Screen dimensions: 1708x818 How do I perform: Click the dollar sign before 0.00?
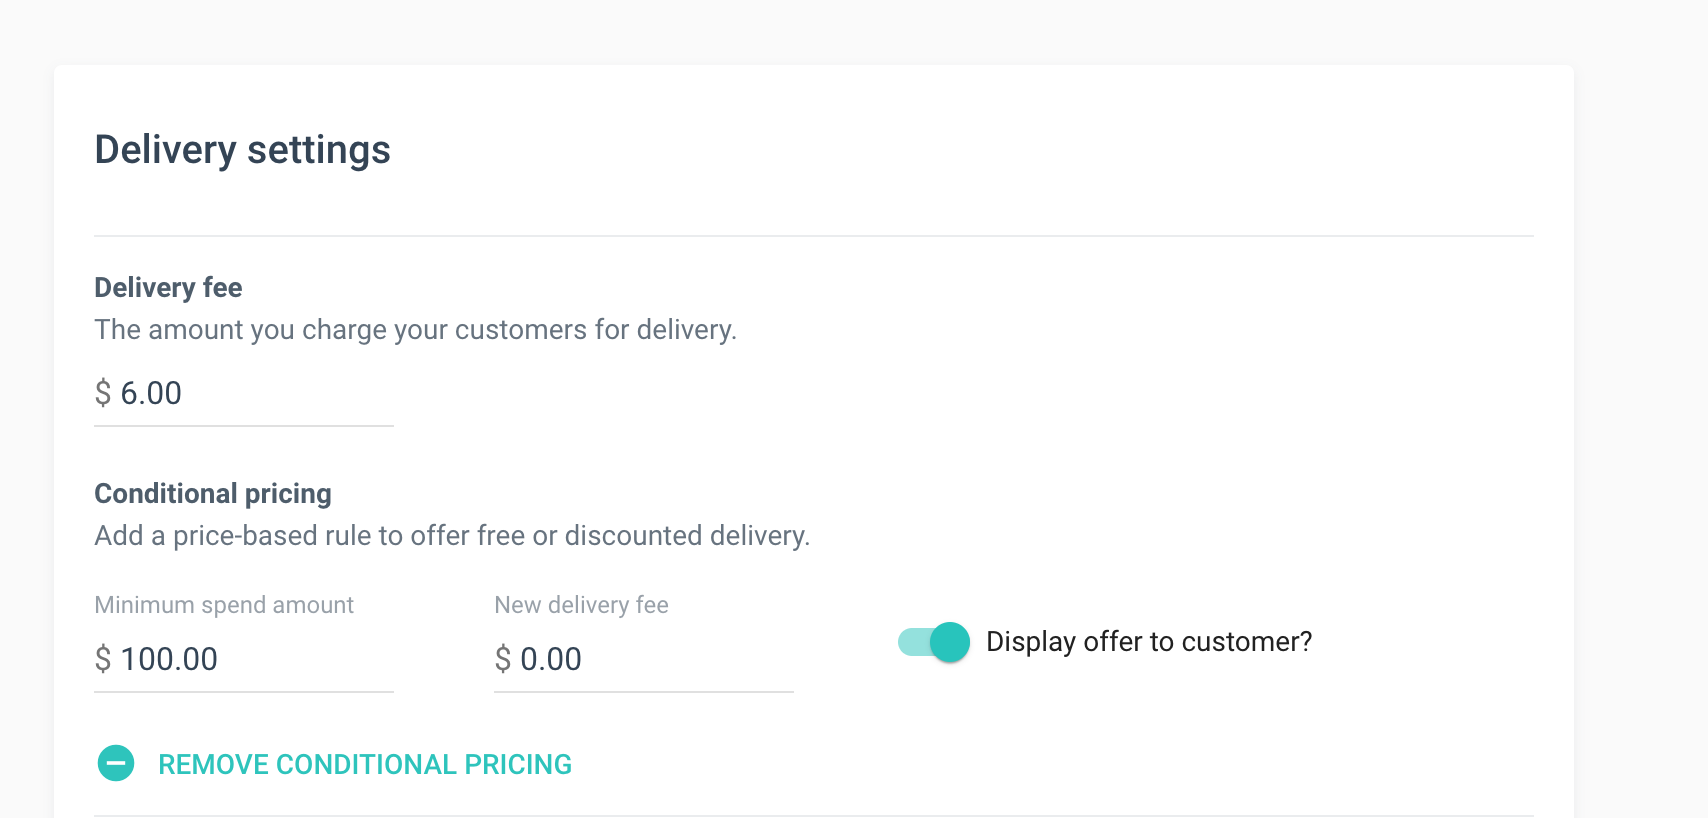(503, 659)
